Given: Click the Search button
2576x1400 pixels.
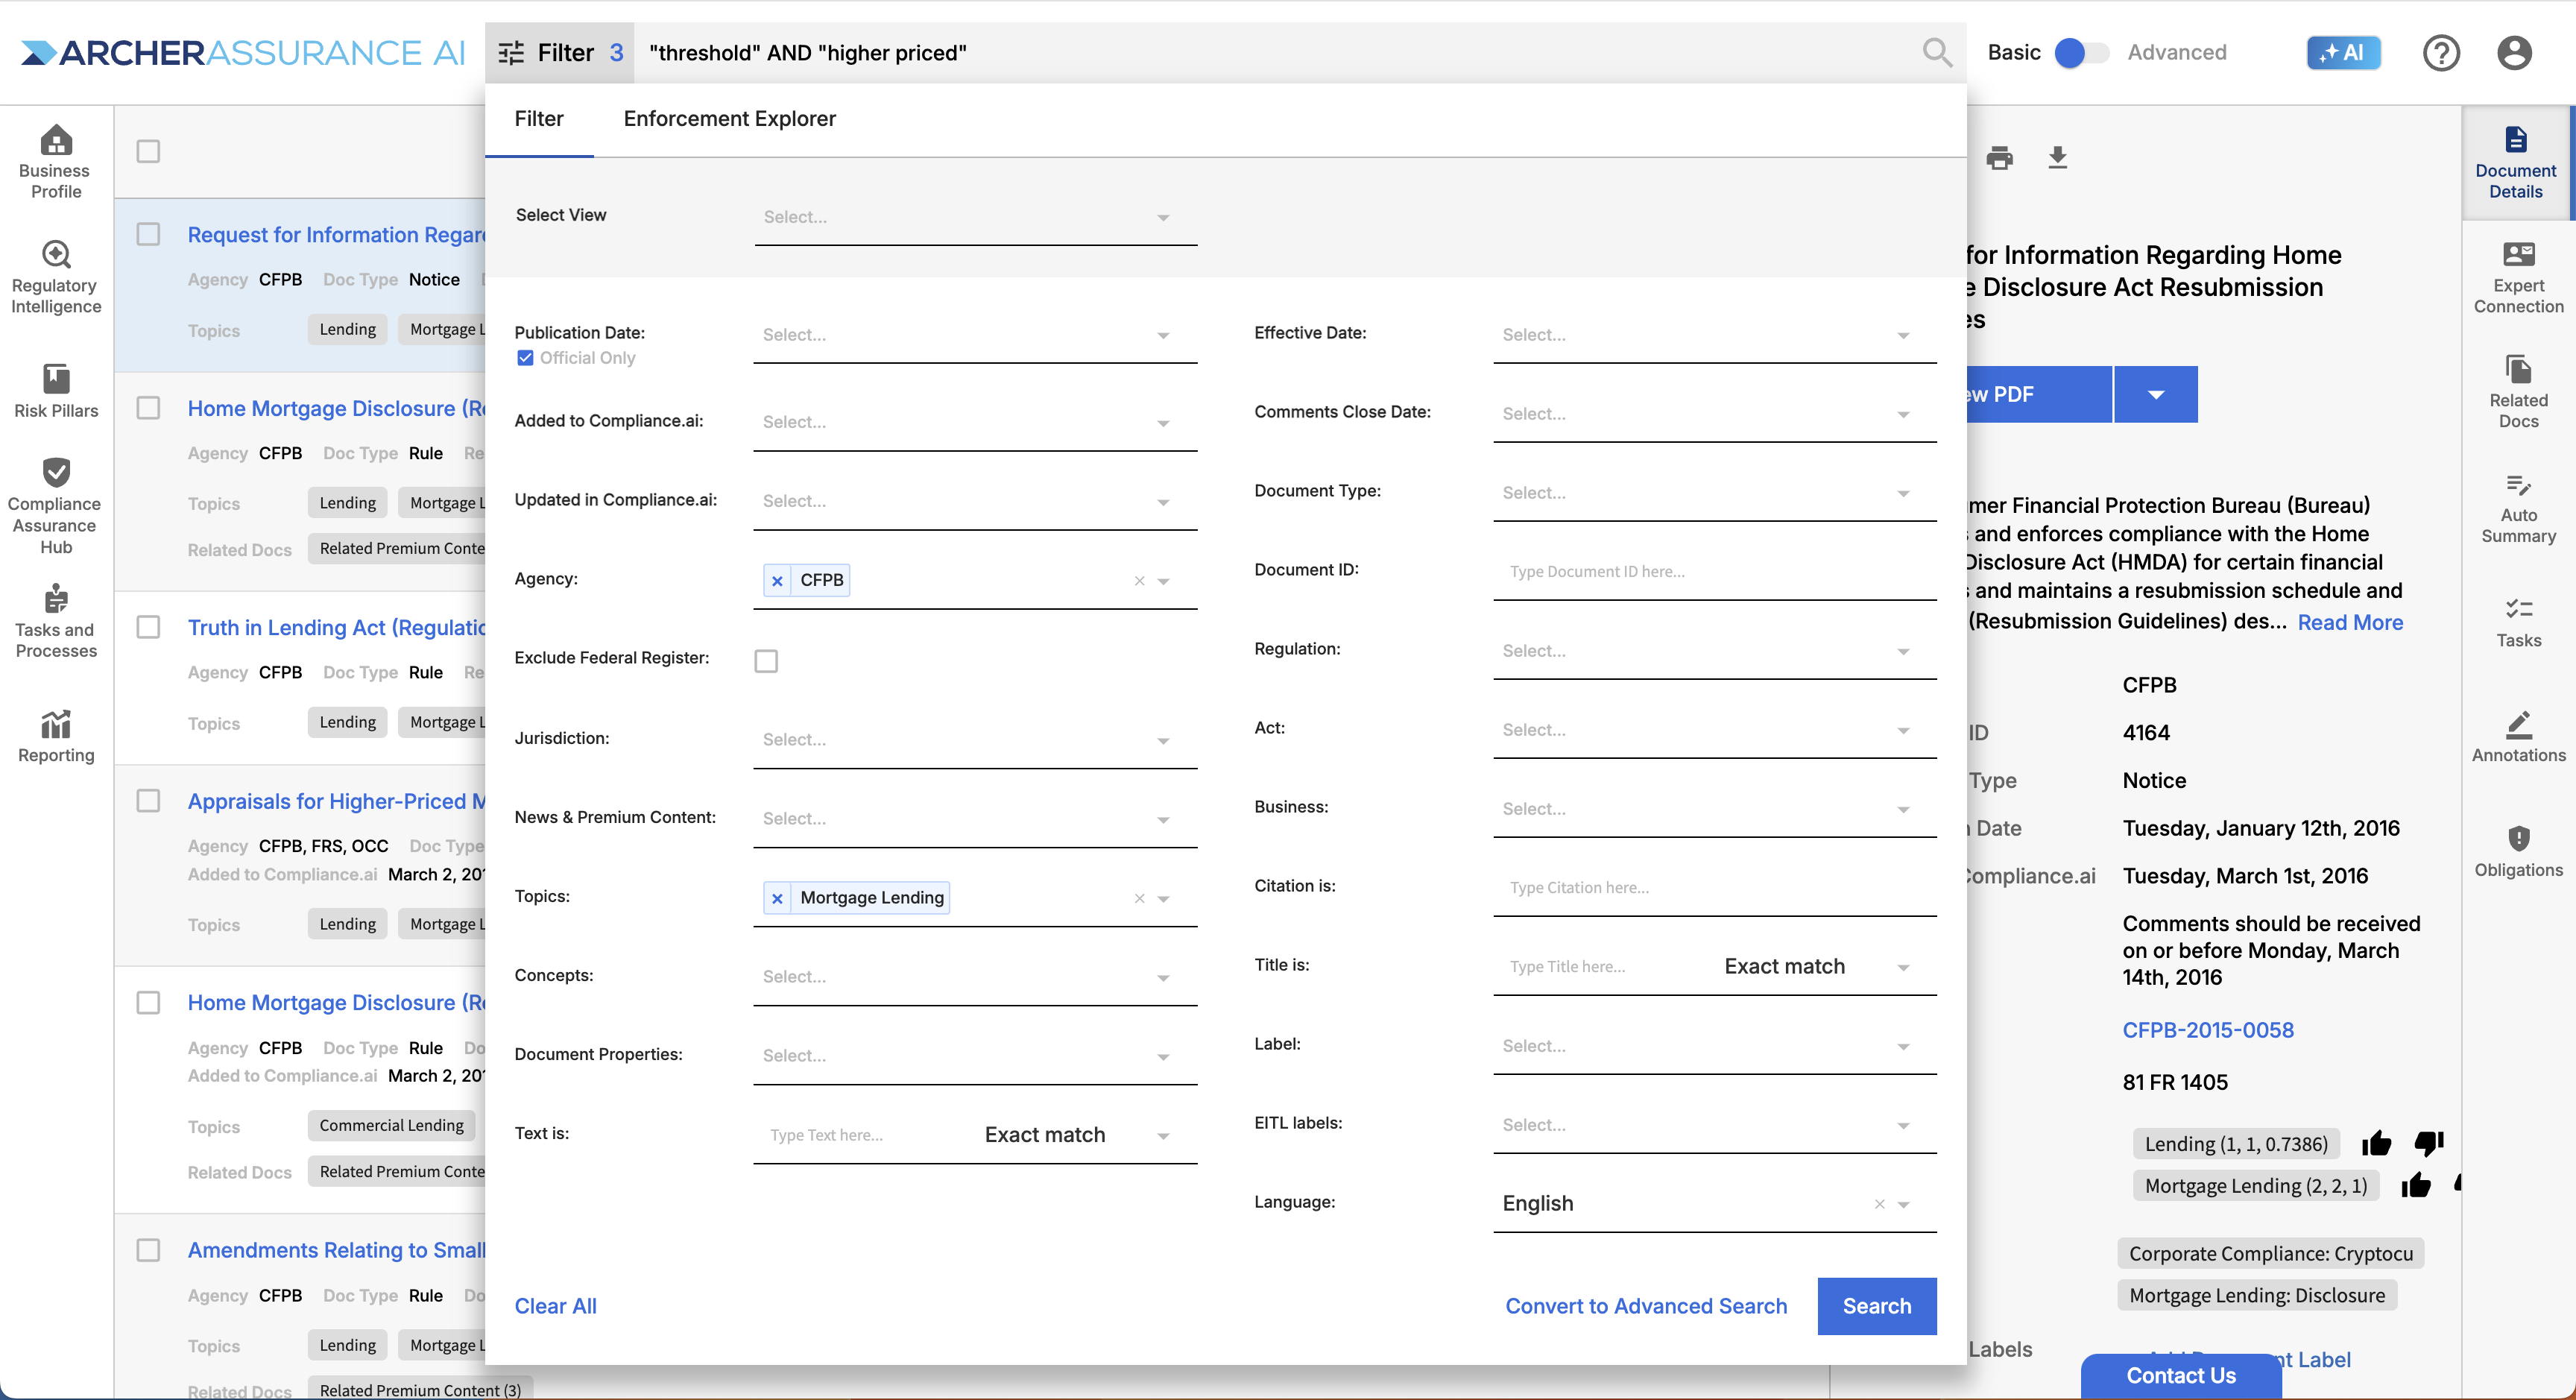Looking at the screenshot, I should (x=1877, y=1306).
